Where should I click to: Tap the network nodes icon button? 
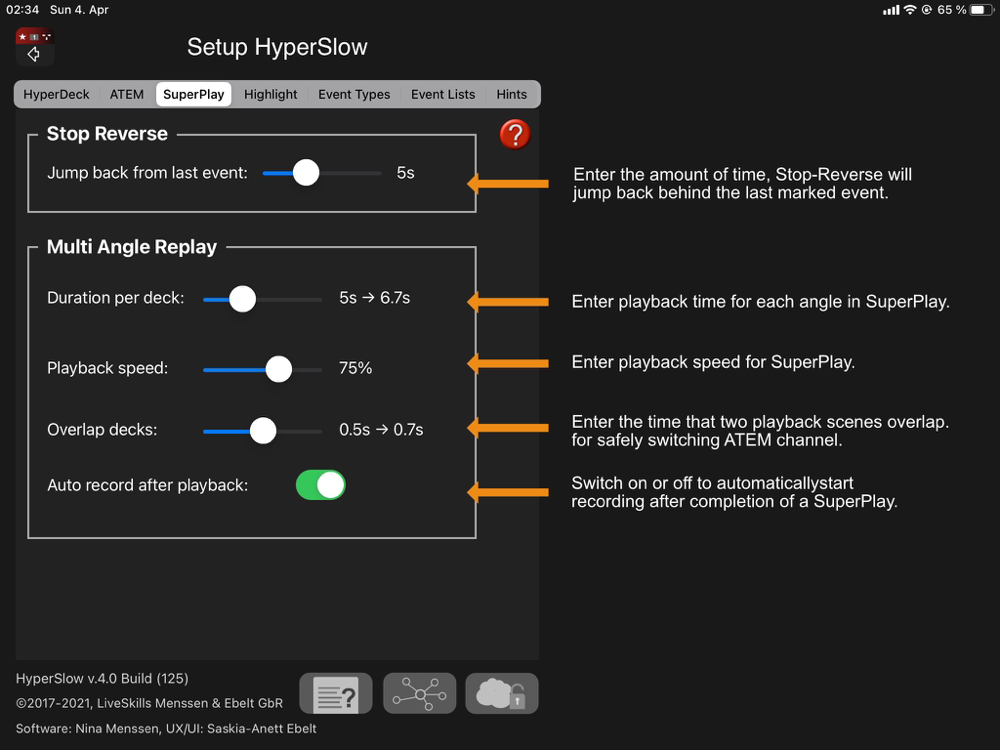click(x=420, y=693)
